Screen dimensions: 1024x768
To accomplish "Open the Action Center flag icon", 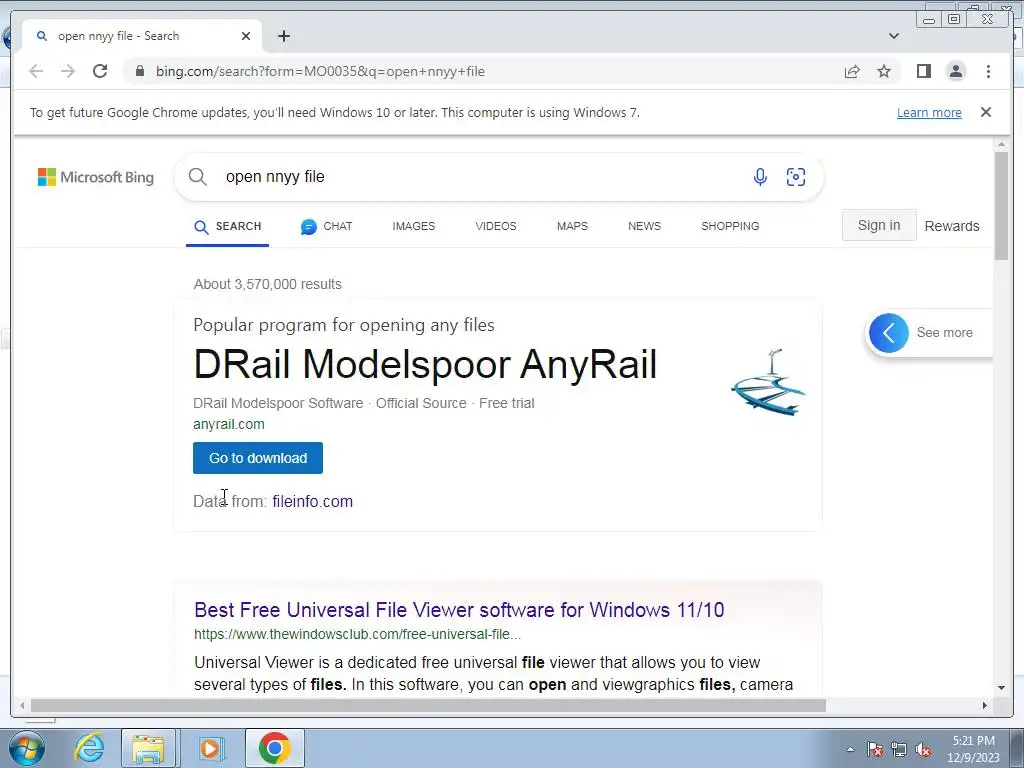I will coord(875,749).
